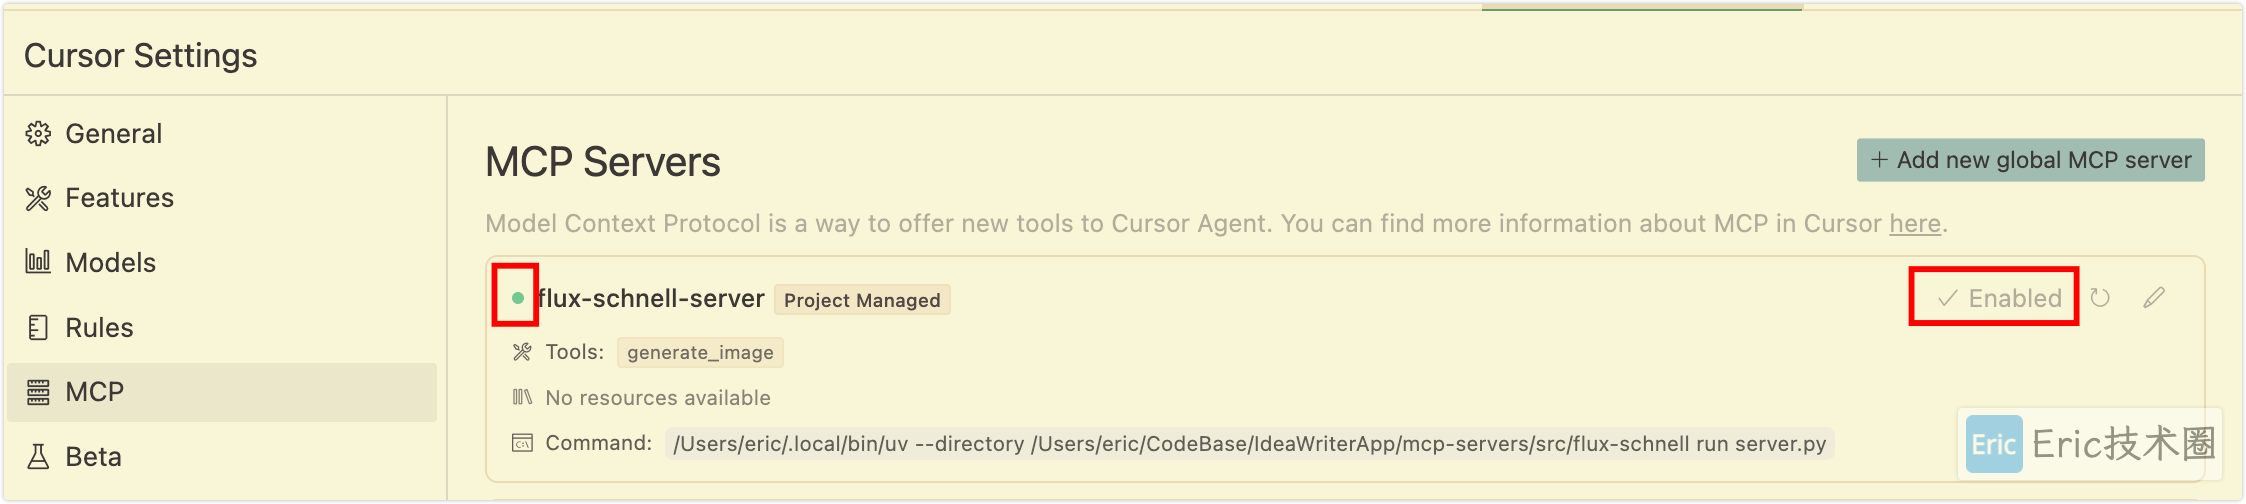This screenshot has height=504, width=2246.
Task: Click the green status dot of flux-schnell-server
Action: pos(518,298)
